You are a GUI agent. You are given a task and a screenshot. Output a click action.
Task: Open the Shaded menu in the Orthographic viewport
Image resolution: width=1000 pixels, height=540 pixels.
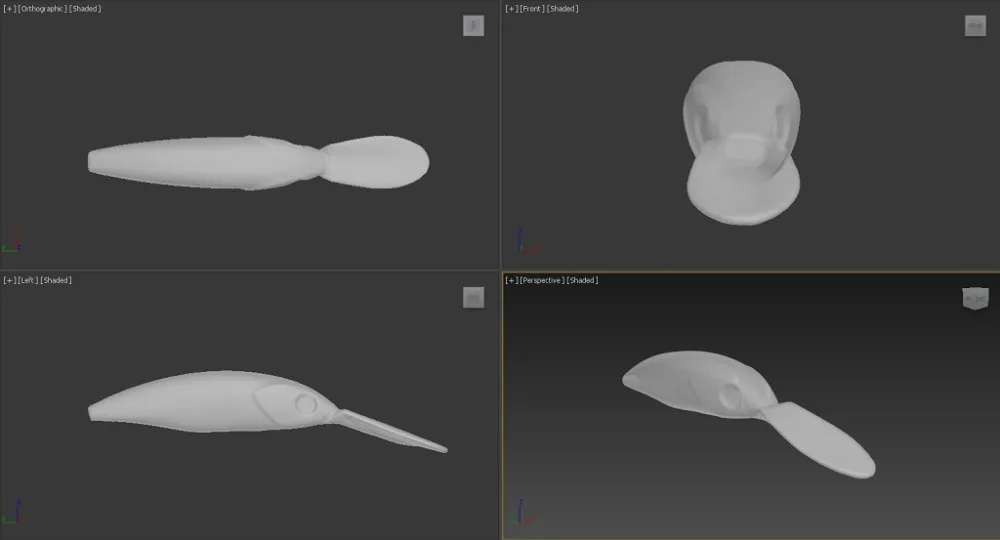click(x=86, y=9)
